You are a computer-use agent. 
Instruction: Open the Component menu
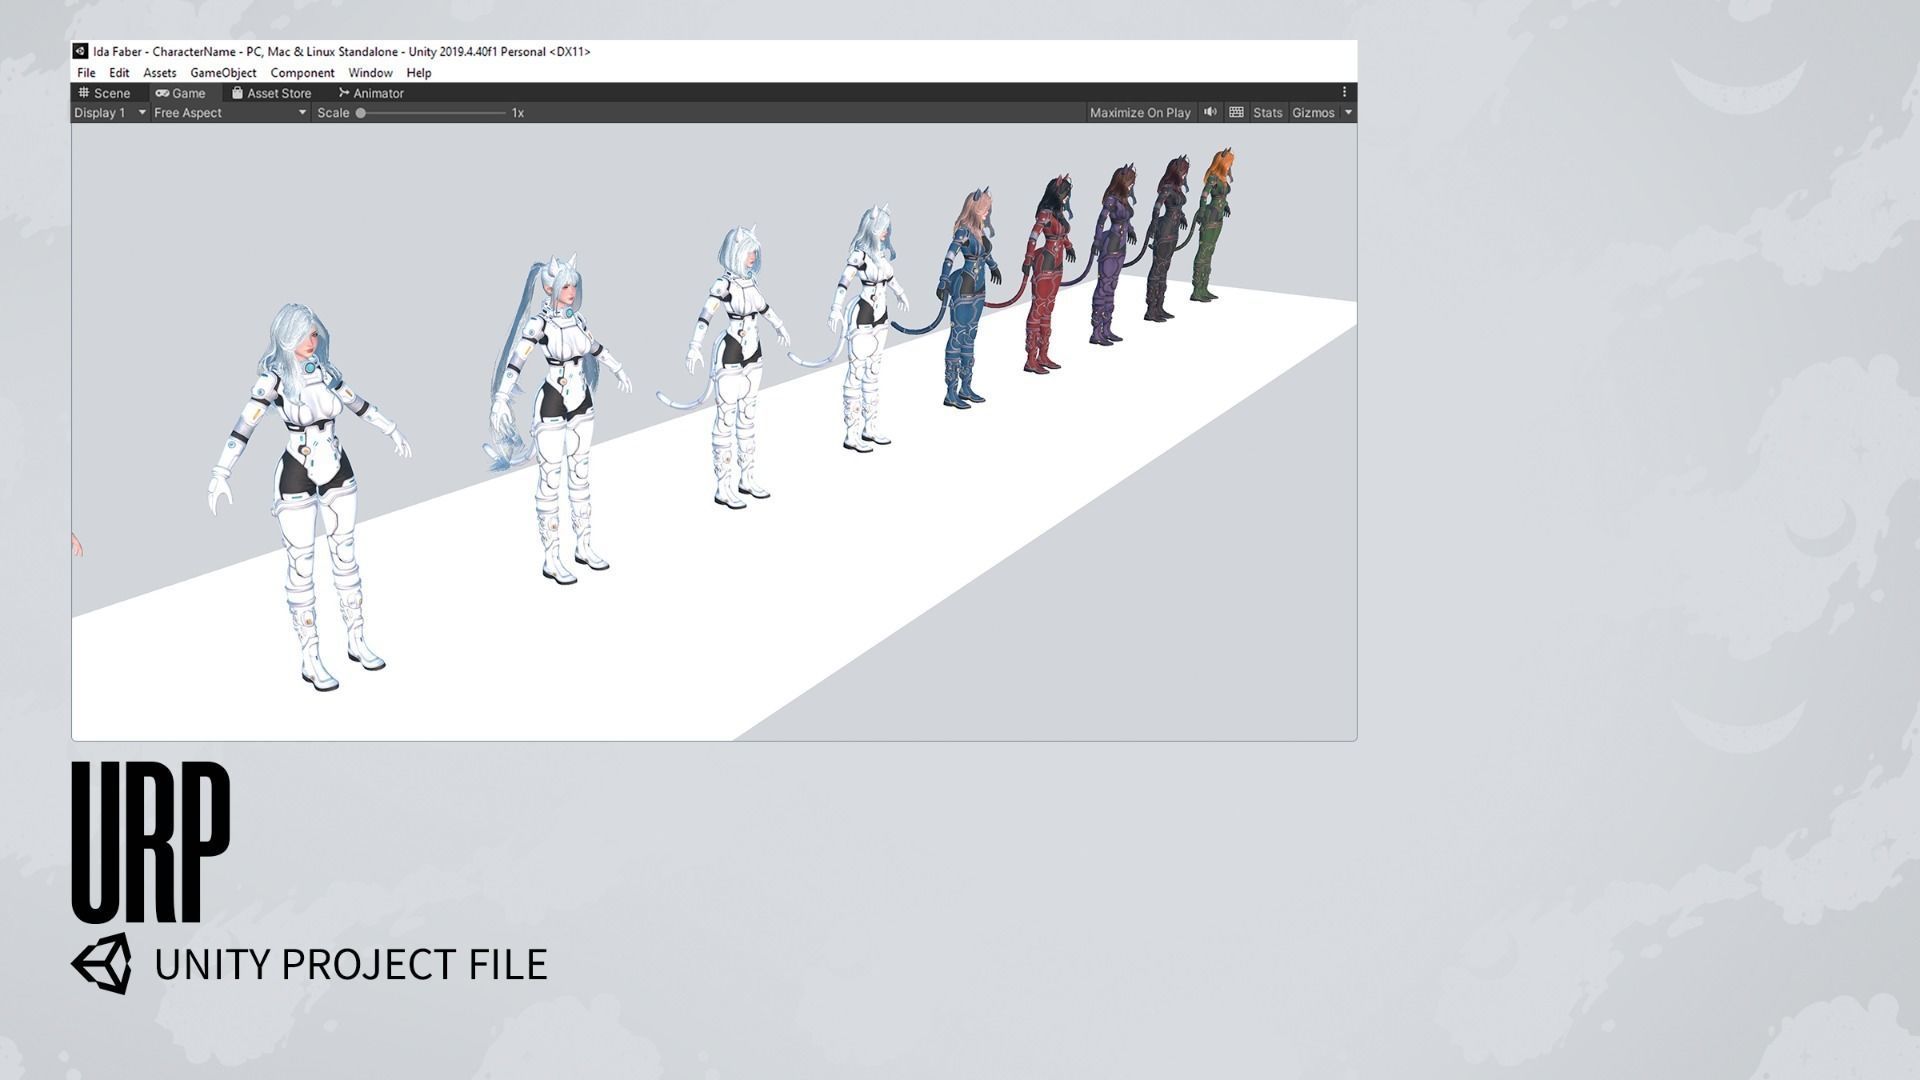tap(302, 73)
